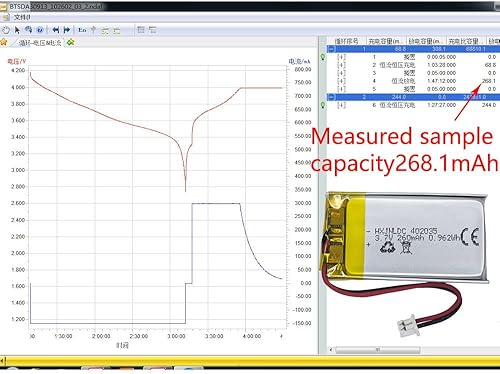Viewport: 500px width, 374px height.
Task: Click the round blue toolbar icon
Action: click(x=40, y=30)
